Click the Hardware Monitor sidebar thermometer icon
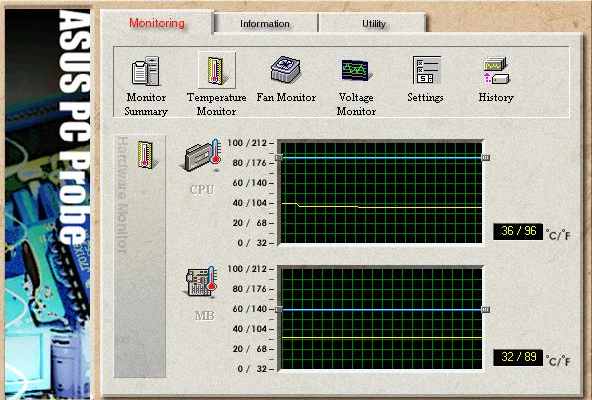592x400 pixels. coord(145,155)
